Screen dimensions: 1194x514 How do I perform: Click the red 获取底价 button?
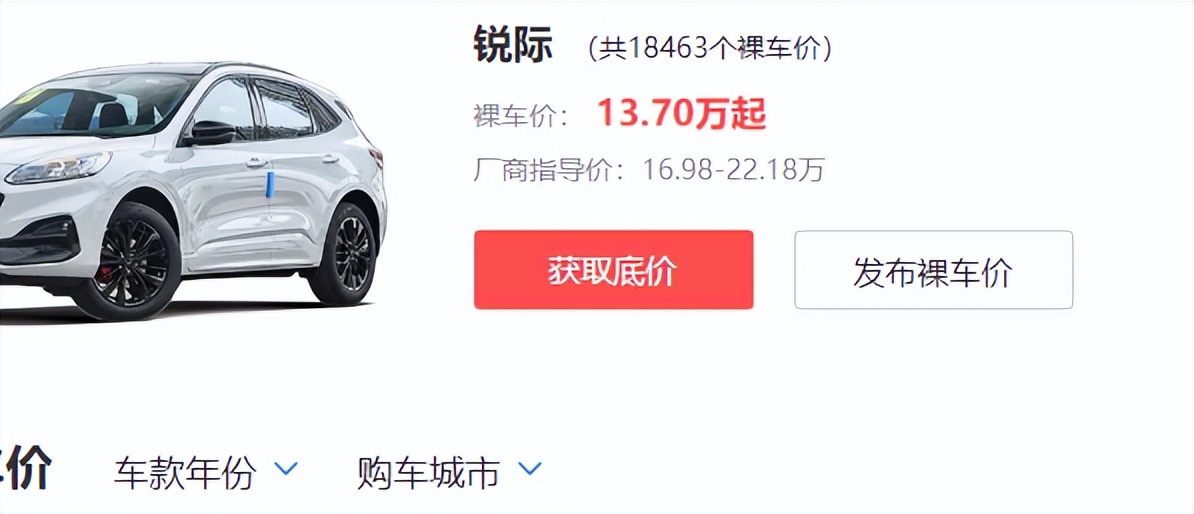tap(613, 270)
